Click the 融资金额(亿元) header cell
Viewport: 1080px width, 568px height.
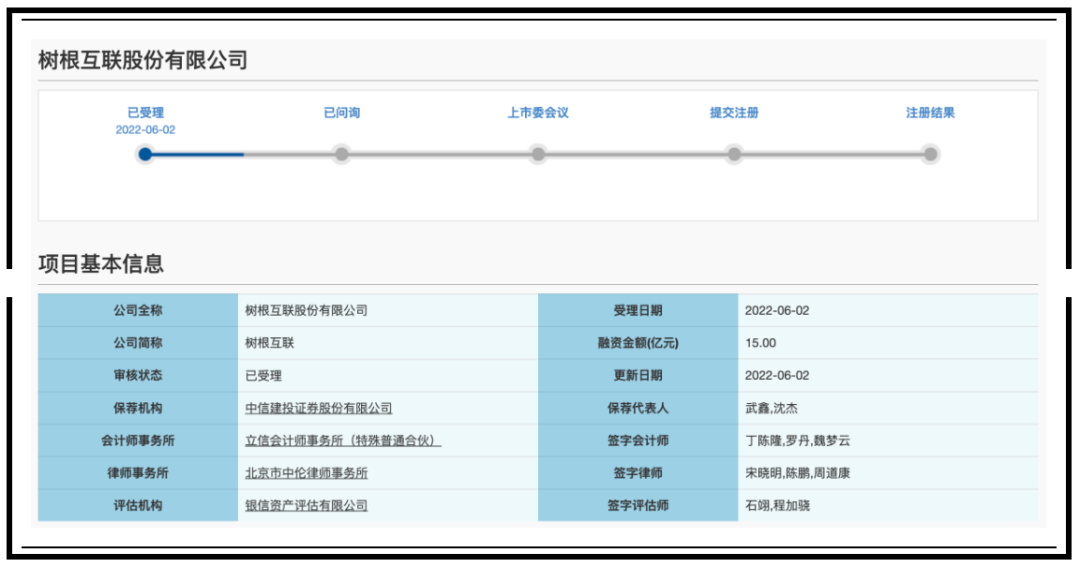[x=638, y=343]
